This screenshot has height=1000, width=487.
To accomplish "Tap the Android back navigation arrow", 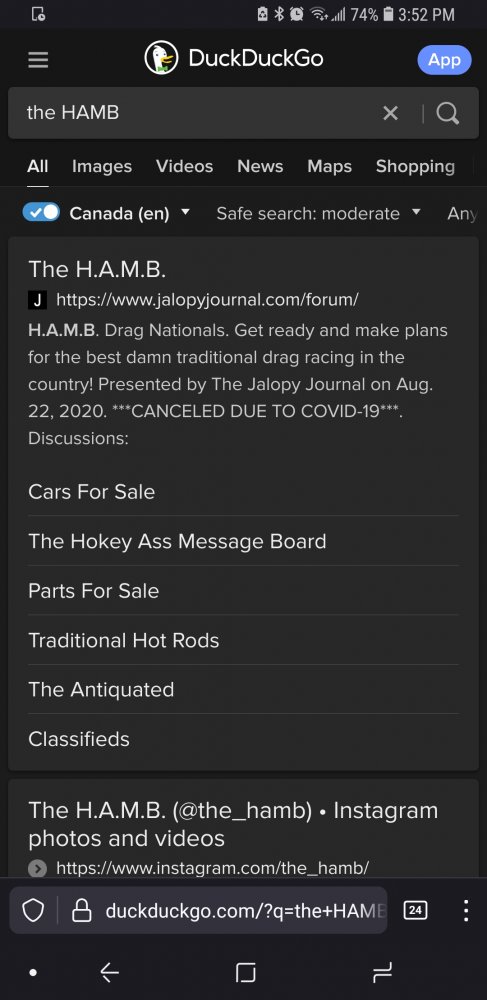I will (x=110, y=972).
